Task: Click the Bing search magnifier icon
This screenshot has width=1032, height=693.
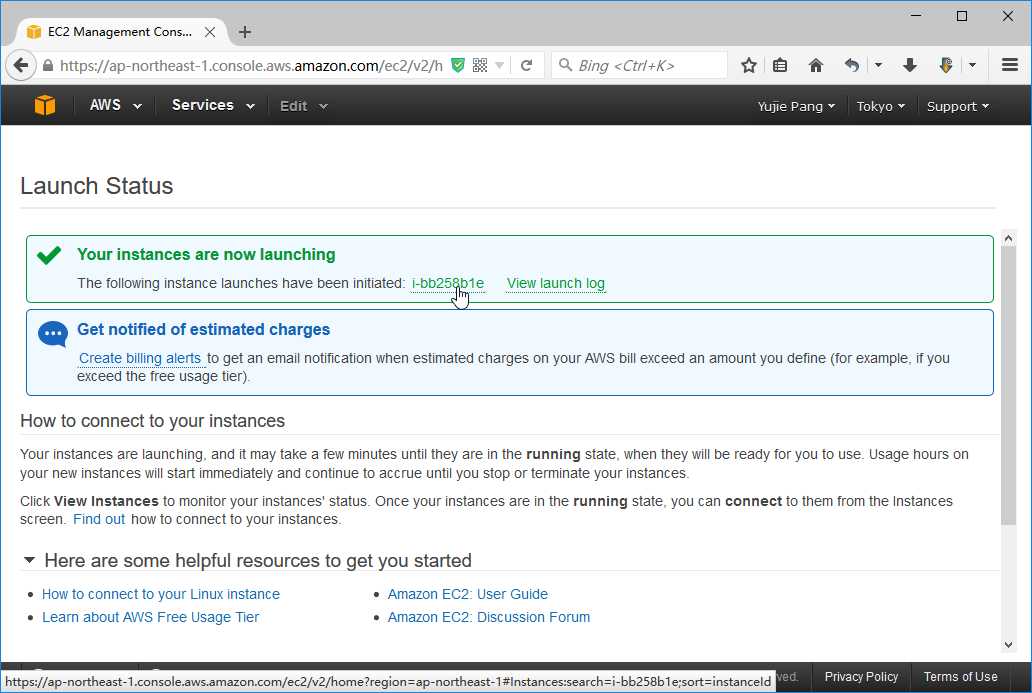Action: 565,64
